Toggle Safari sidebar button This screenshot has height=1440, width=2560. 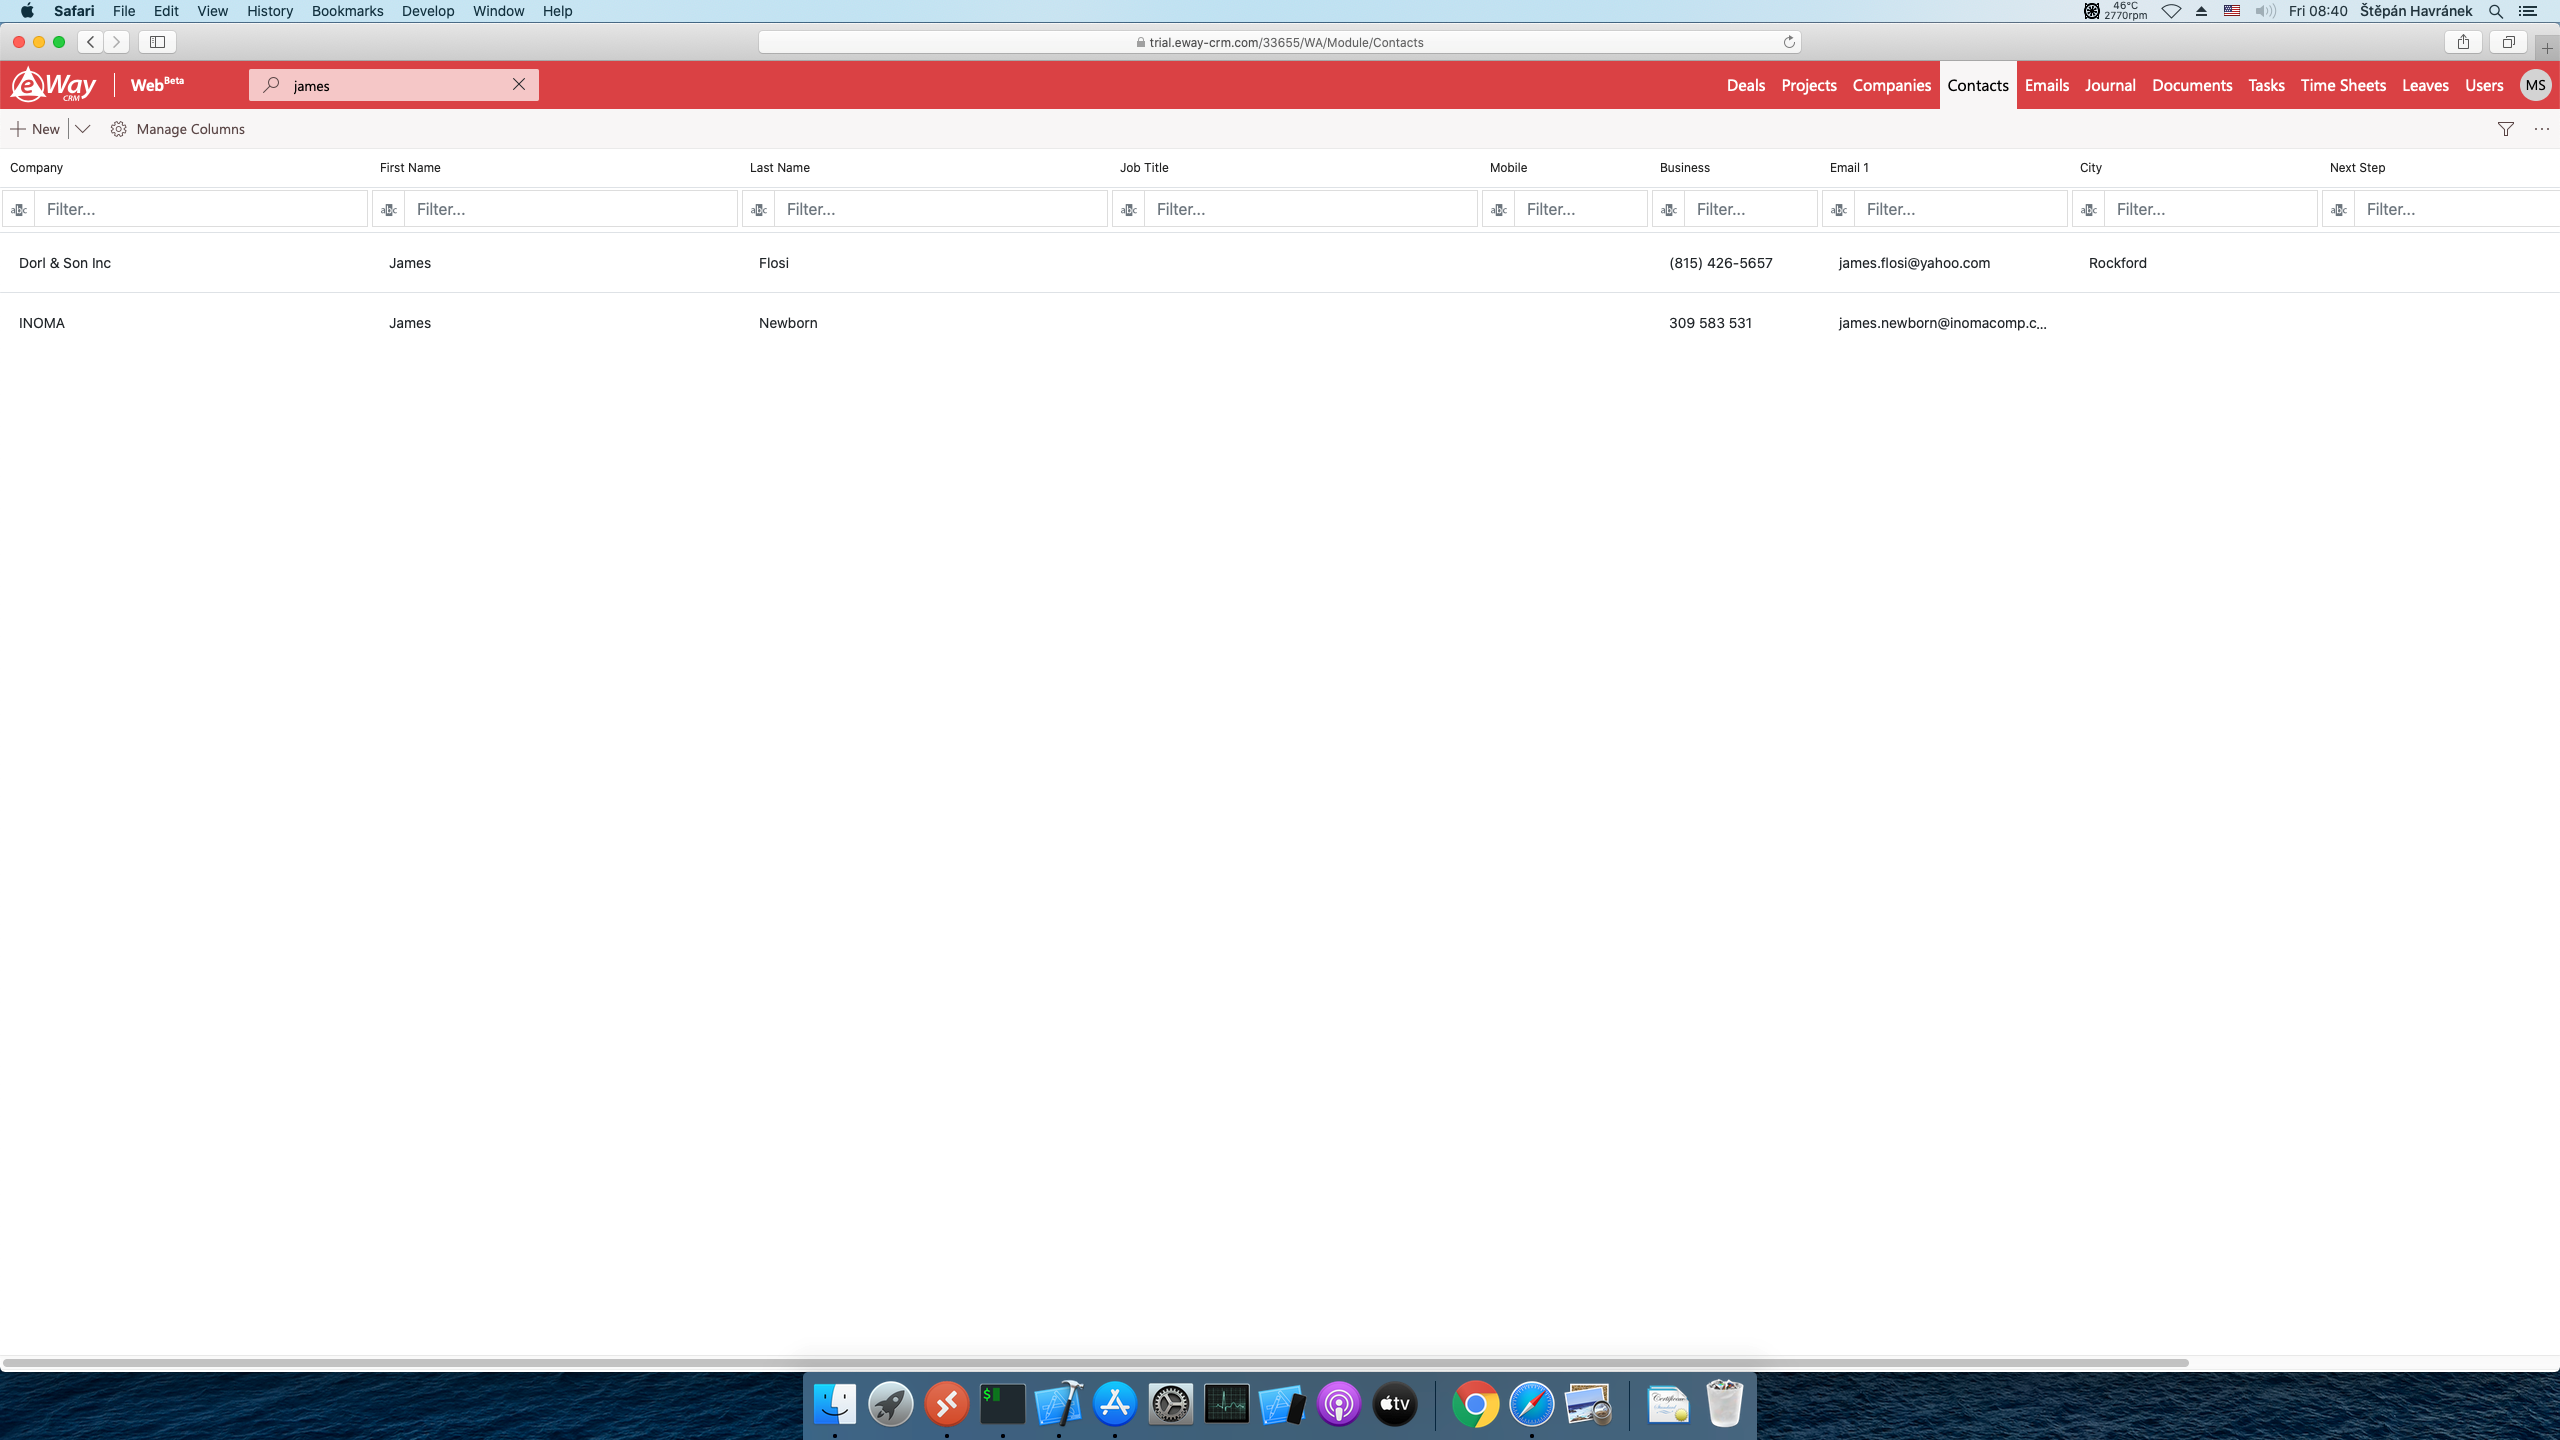157,42
